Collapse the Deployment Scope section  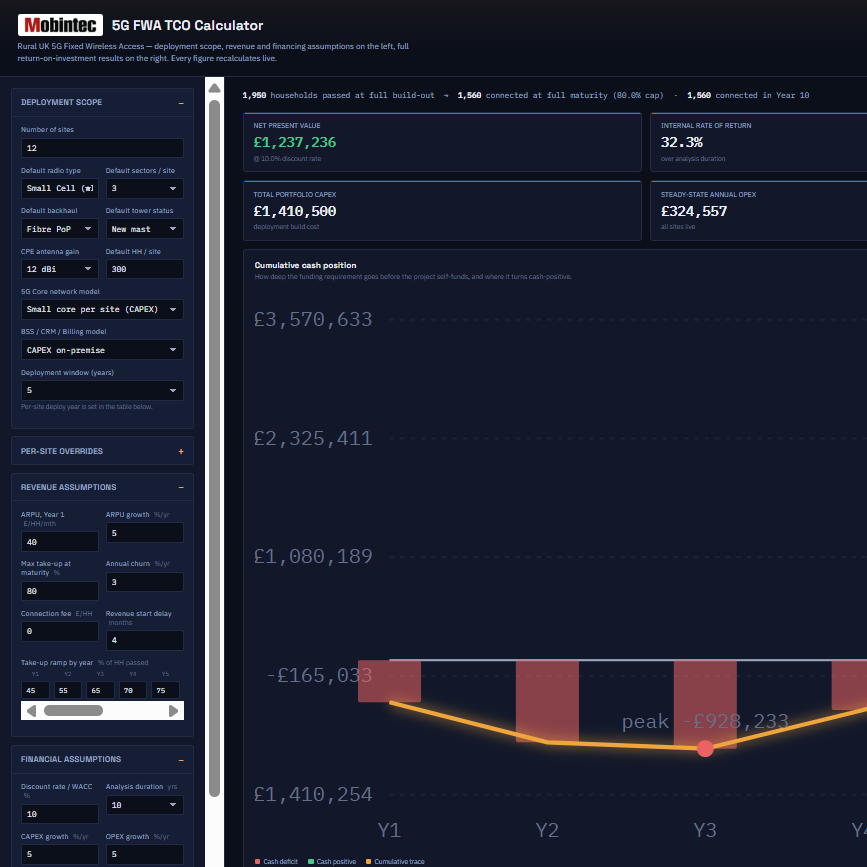181,103
